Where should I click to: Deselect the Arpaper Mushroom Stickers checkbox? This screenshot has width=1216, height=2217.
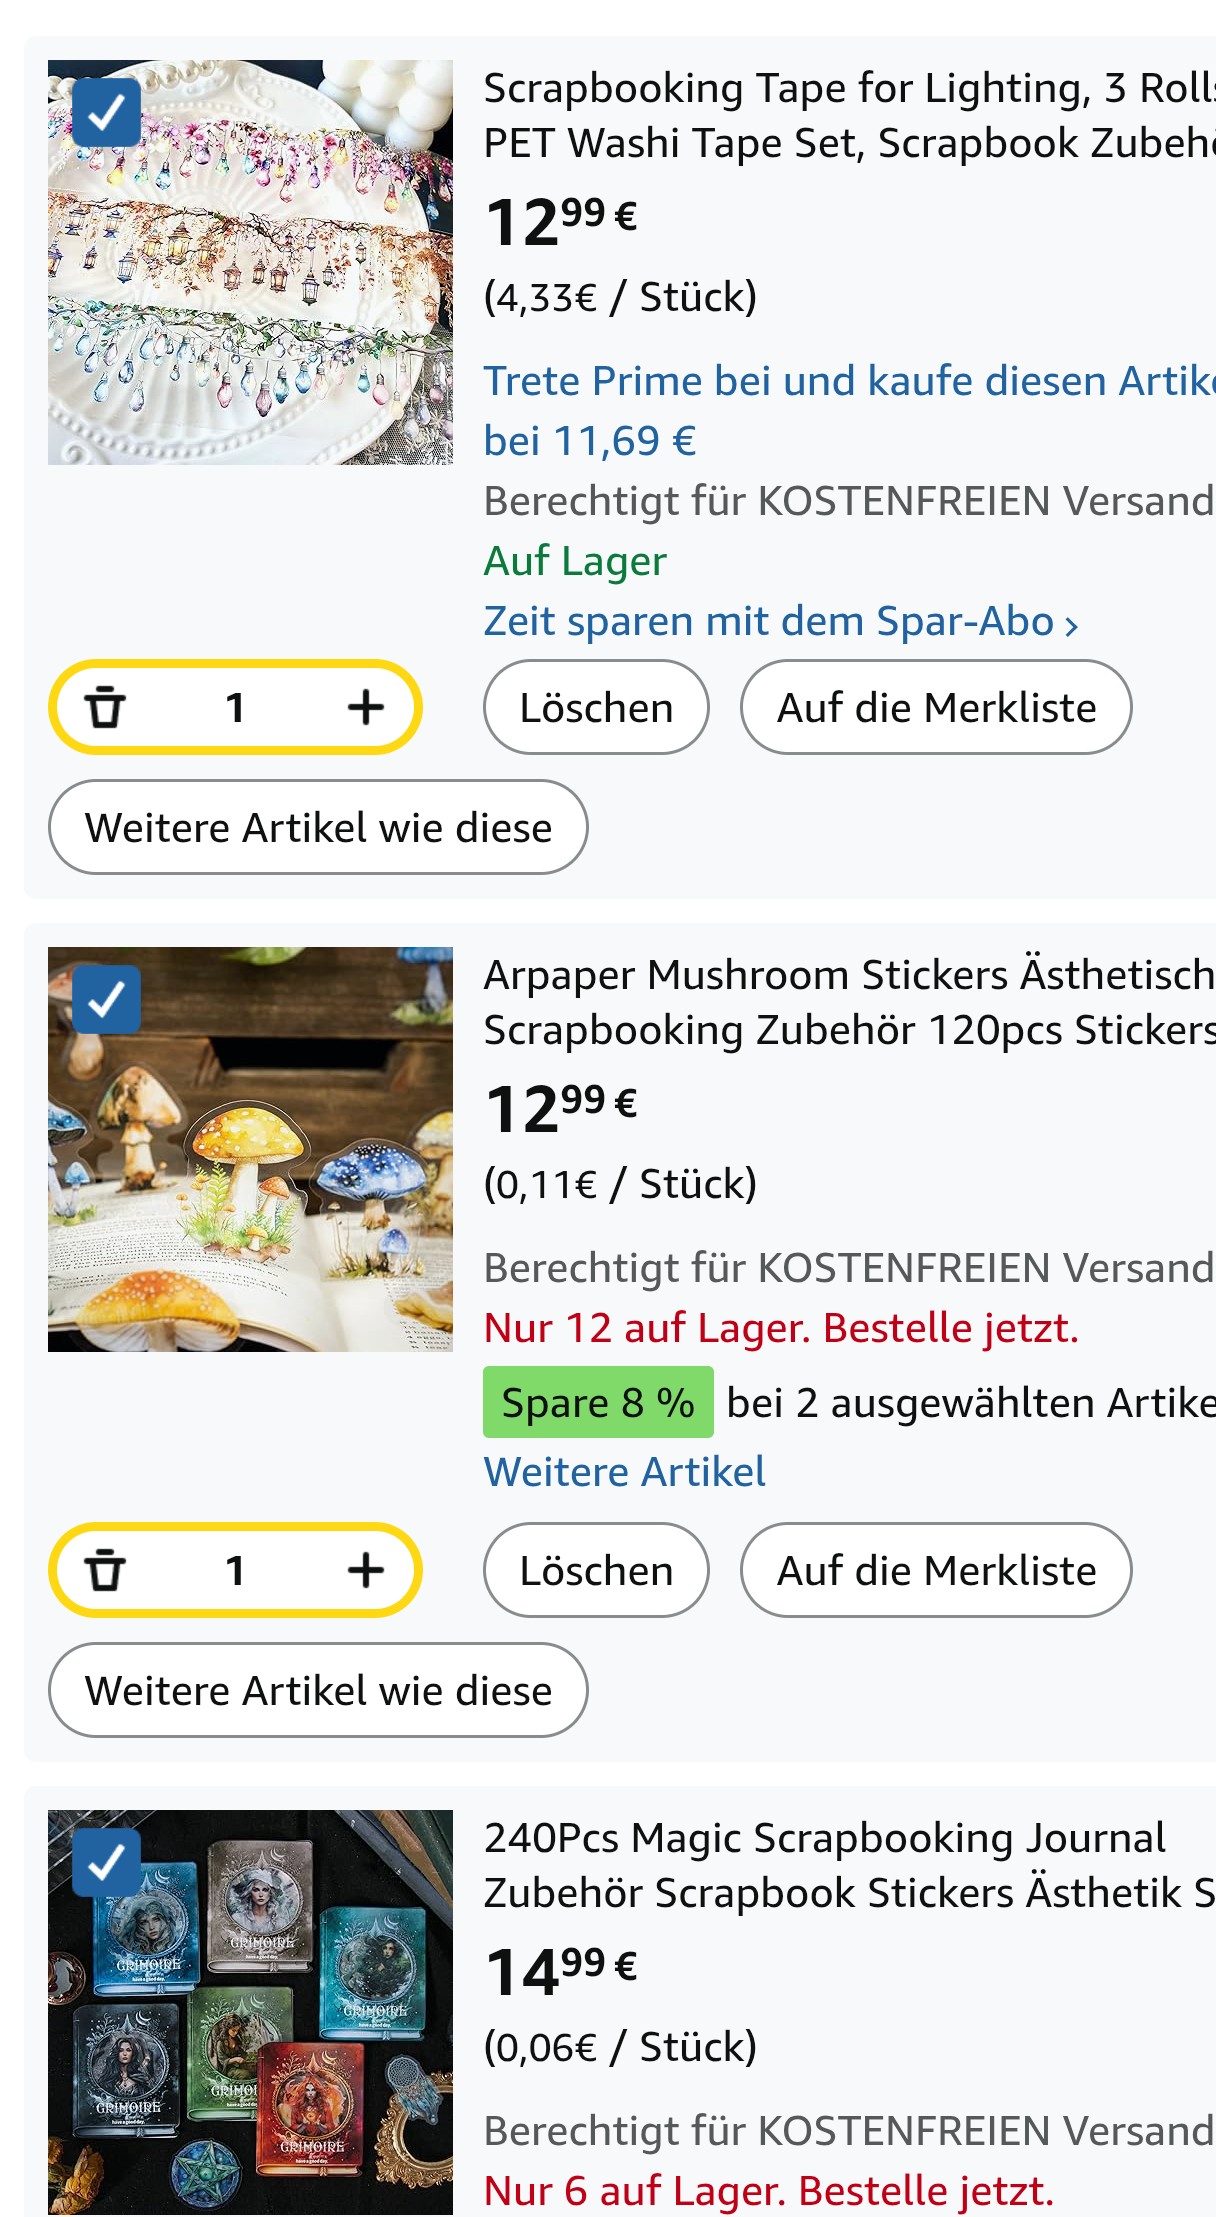tap(106, 999)
